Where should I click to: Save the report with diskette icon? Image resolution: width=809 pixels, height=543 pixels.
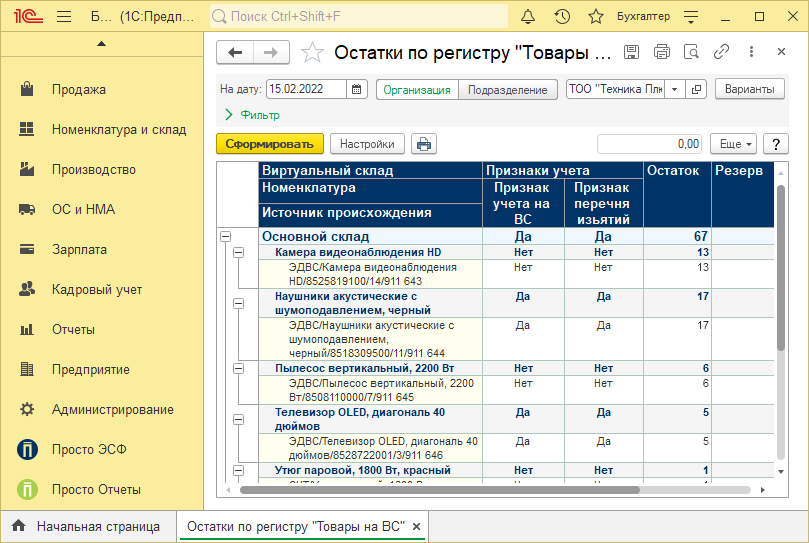click(631, 52)
